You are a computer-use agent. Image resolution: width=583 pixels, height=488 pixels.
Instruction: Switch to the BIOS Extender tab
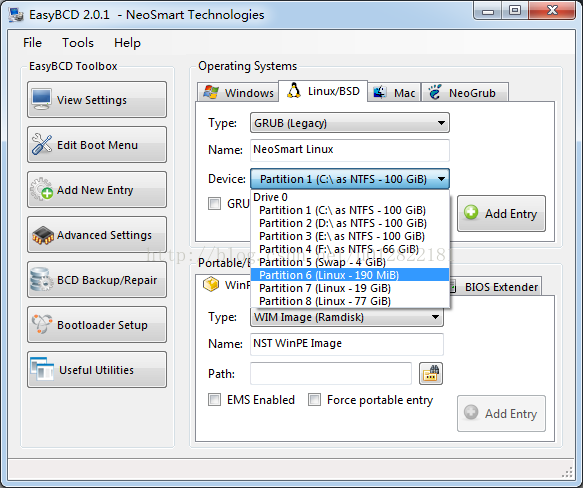pos(495,287)
